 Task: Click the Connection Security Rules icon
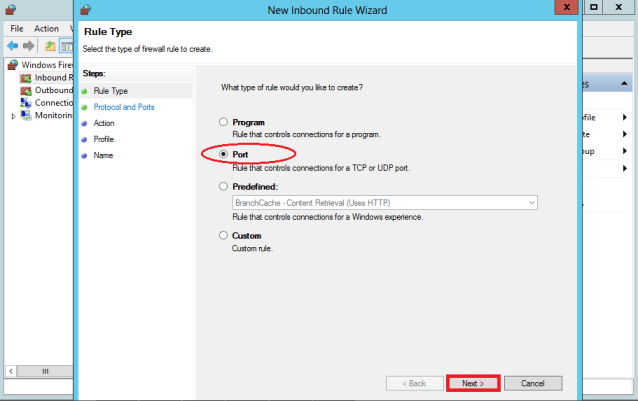coord(27,103)
